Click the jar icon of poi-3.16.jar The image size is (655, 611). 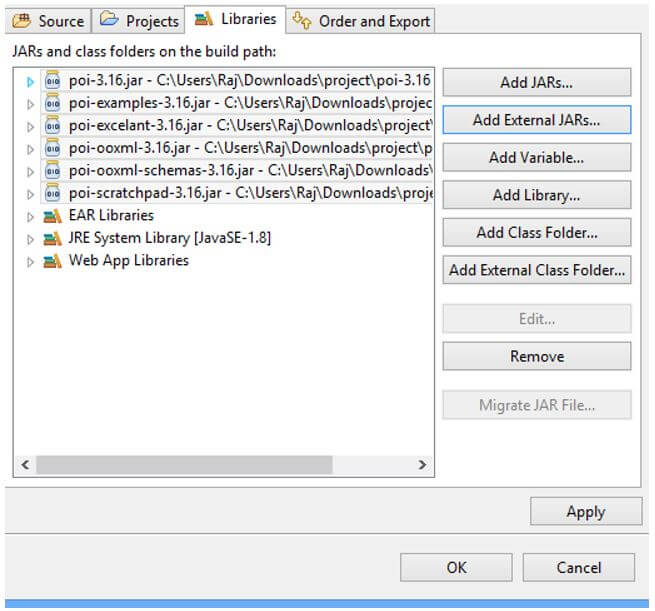pos(53,80)
